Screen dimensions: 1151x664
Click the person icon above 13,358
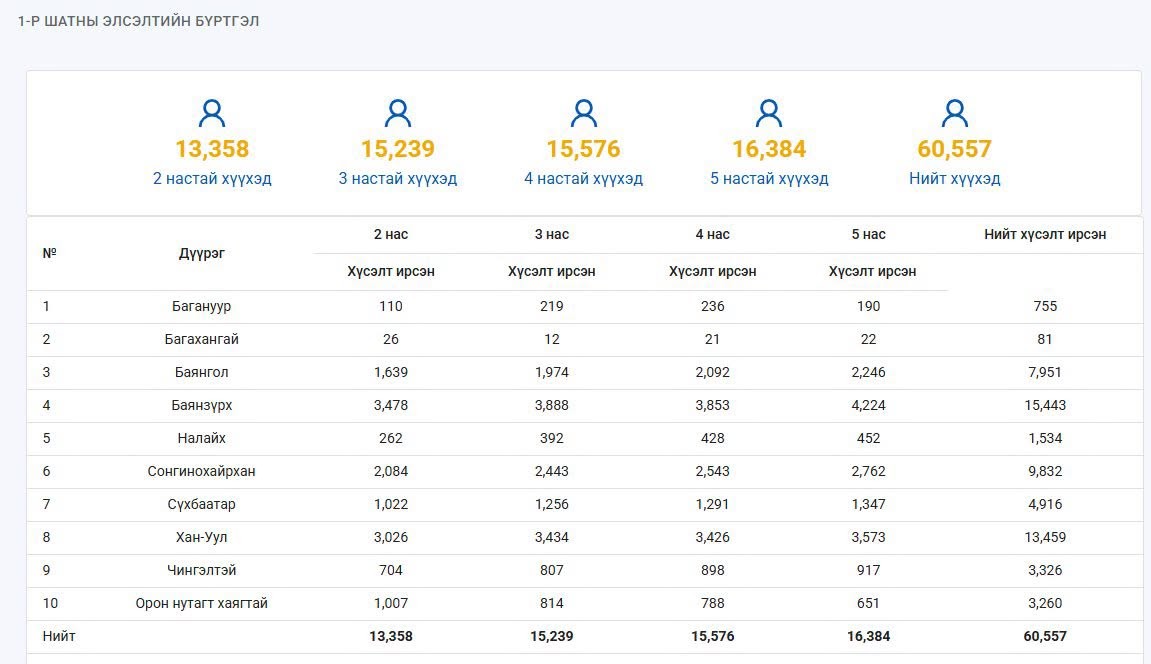212,114
